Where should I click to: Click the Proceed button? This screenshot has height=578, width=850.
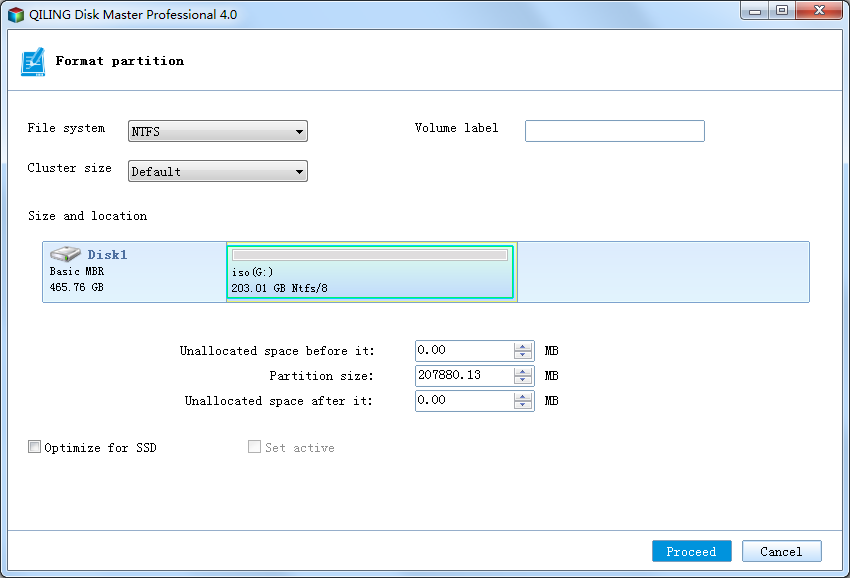click(692, 551)
